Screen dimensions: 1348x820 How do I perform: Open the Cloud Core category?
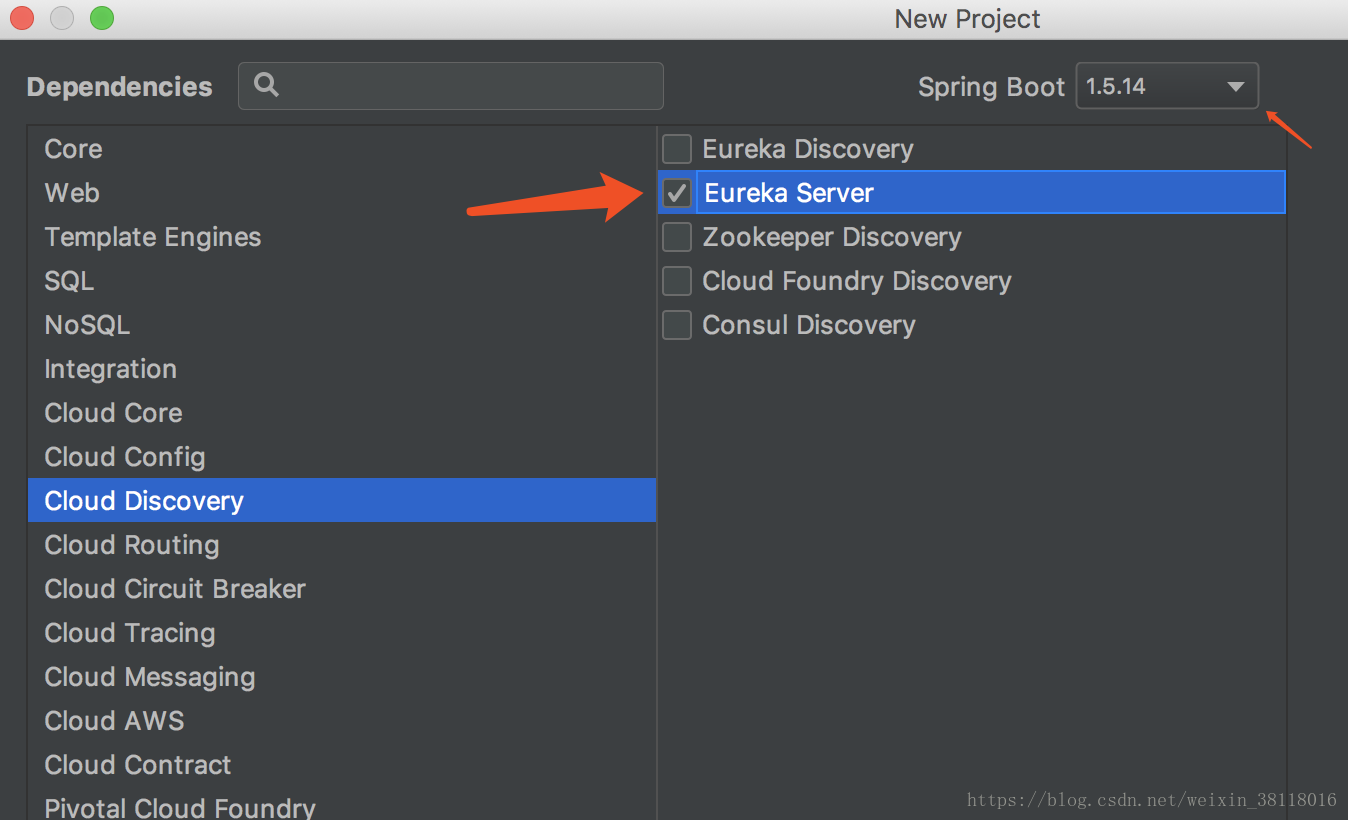point(342,413)
